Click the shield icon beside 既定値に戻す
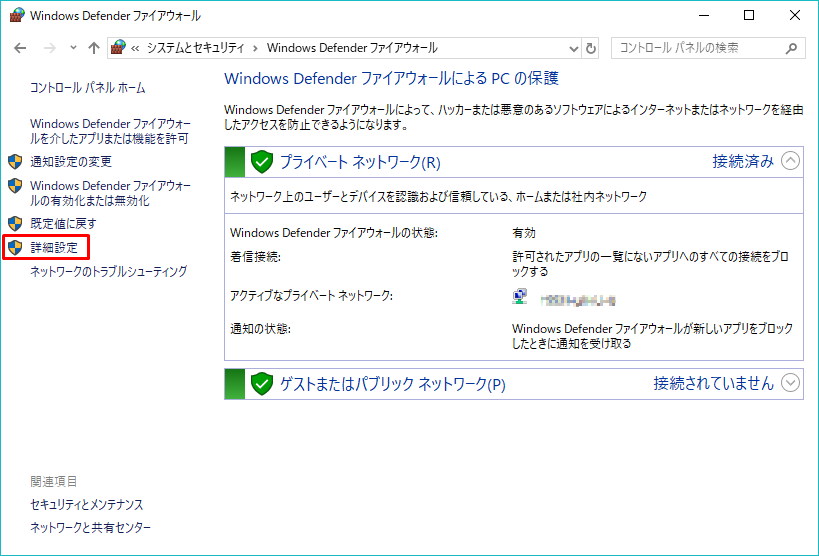Screen dimensions: 819x556 (15, 223)
